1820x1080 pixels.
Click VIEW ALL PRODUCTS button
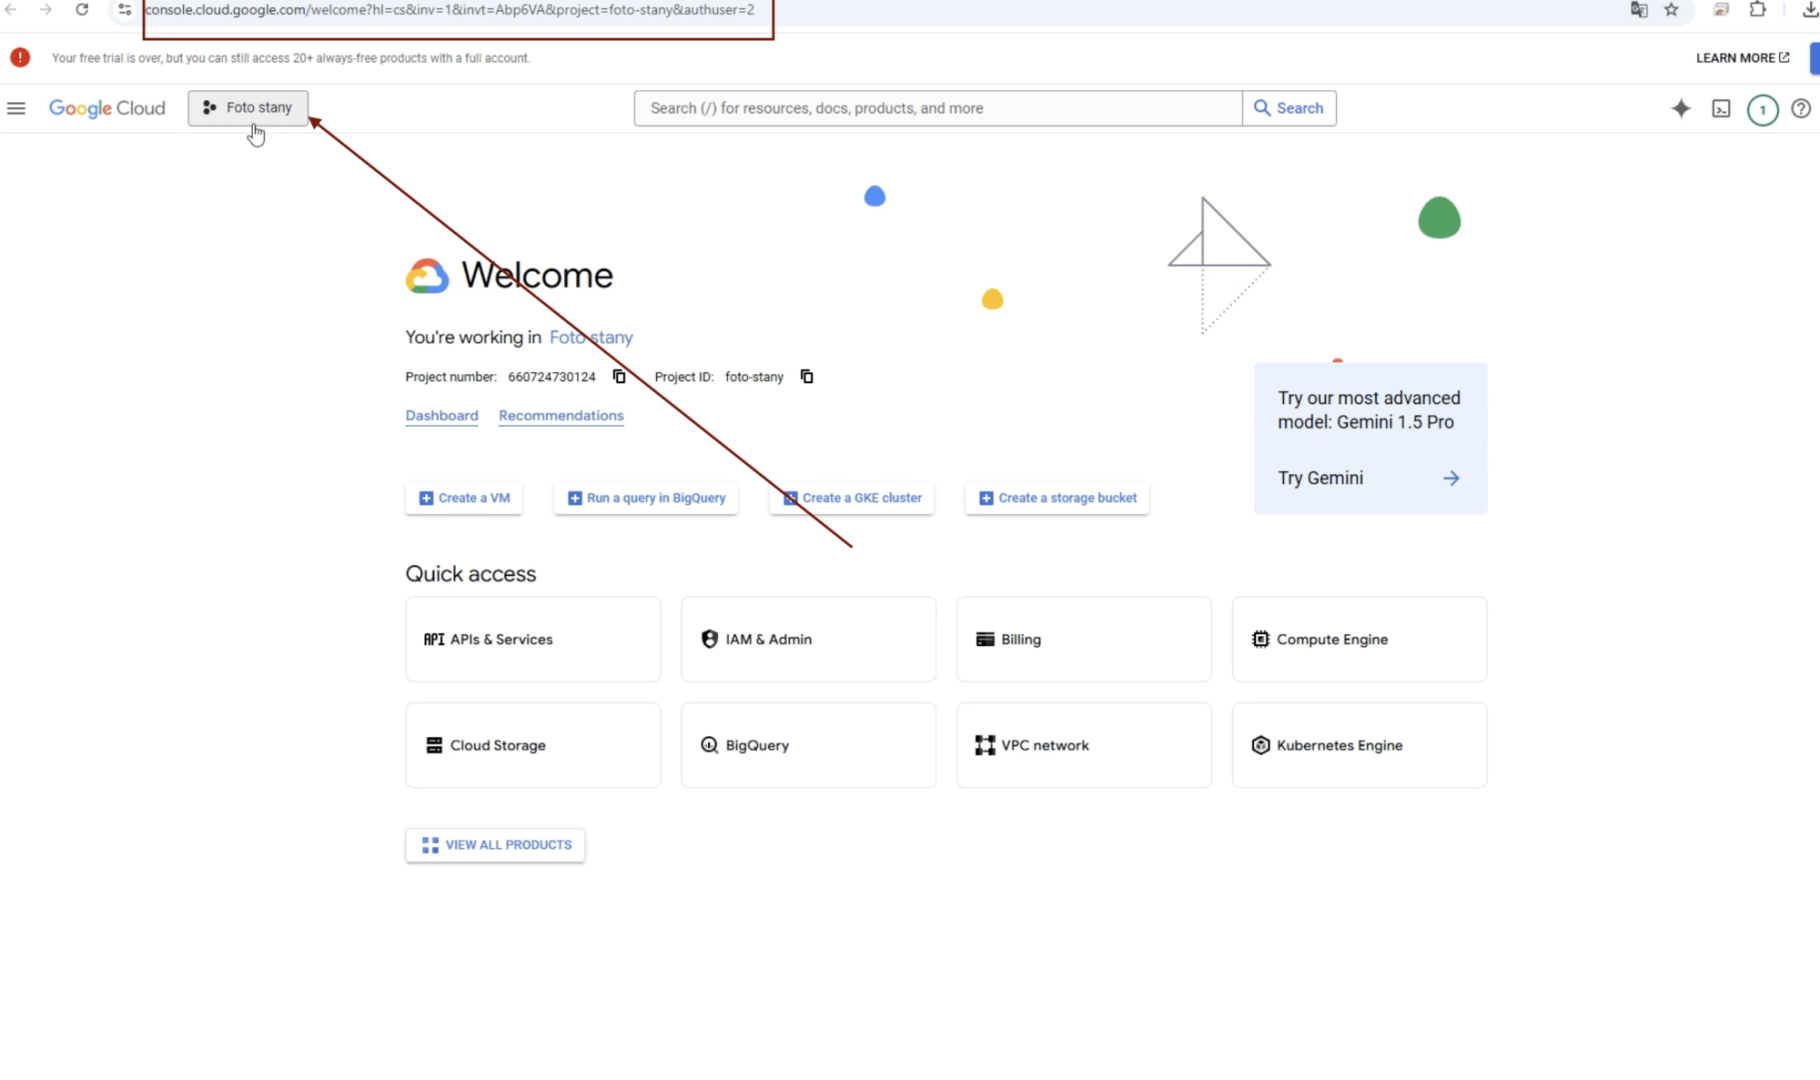[x=495, y=845]
